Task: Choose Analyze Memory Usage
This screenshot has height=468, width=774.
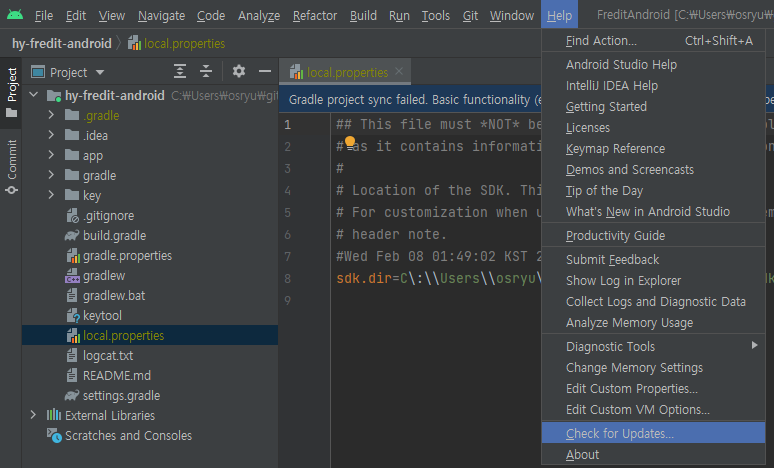Action: click(x=653, y=322)
